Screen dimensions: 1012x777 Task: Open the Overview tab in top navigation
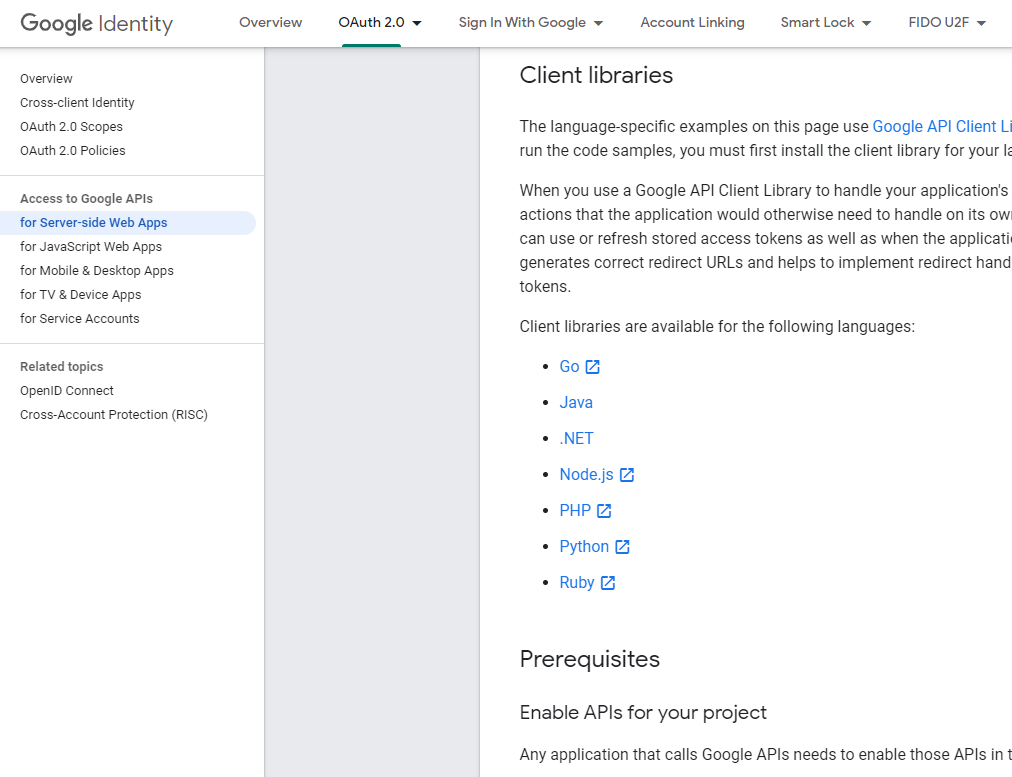coord(270,23)
